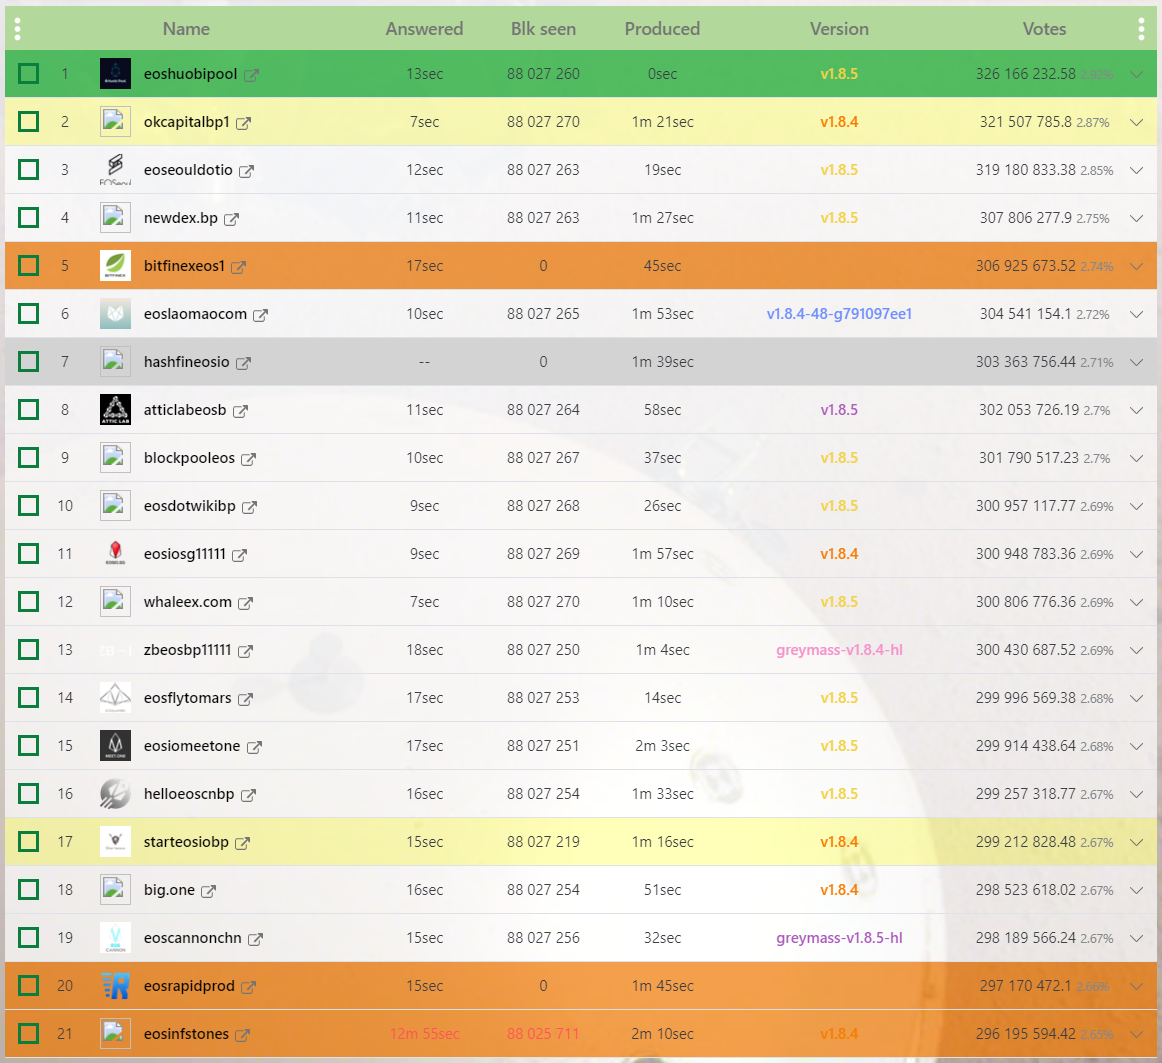Sort by the Version column header

pos(839,29)
